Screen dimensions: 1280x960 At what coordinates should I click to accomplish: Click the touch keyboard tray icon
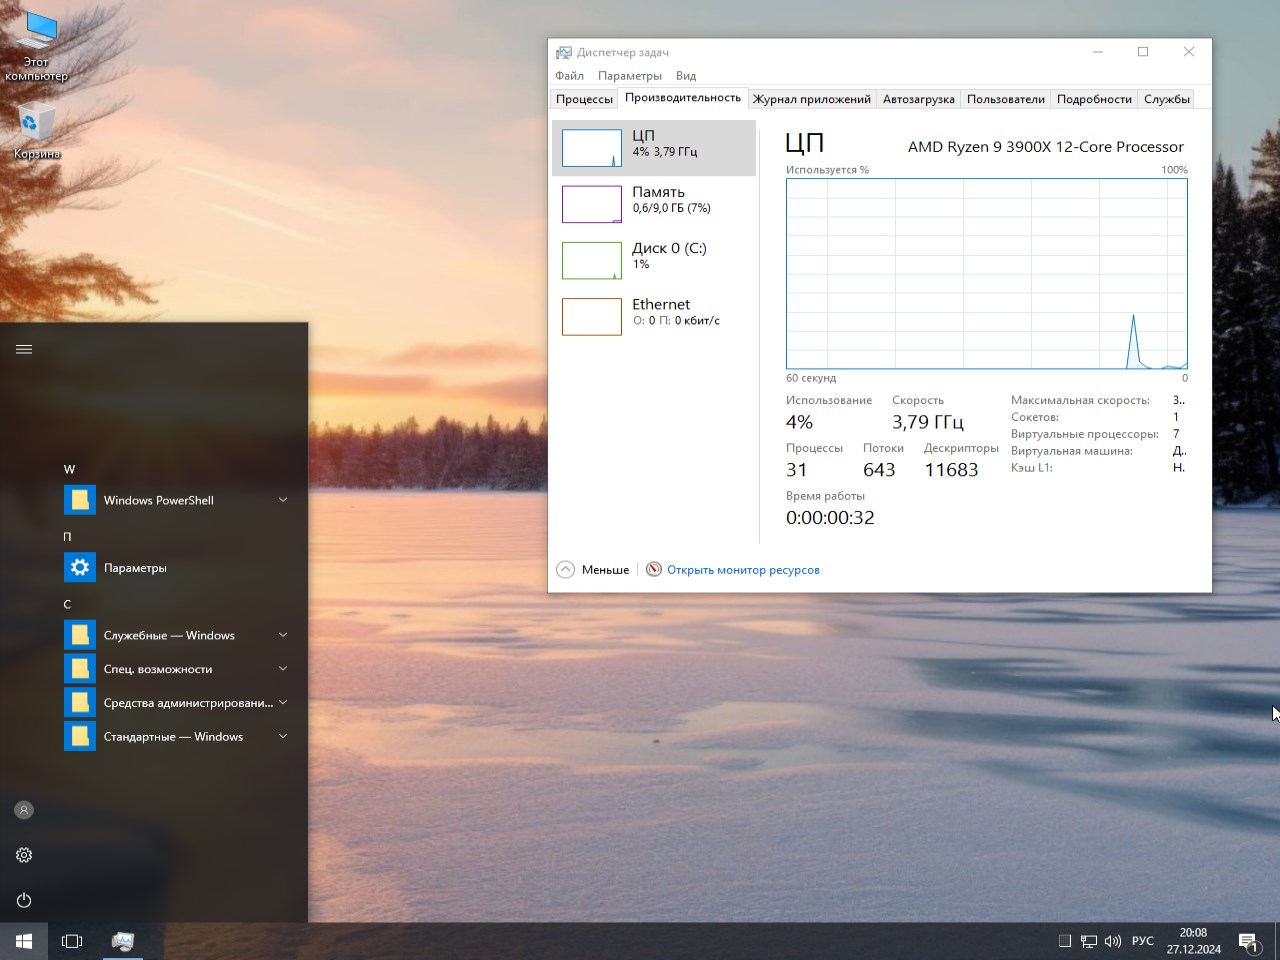coord(1065,941)
